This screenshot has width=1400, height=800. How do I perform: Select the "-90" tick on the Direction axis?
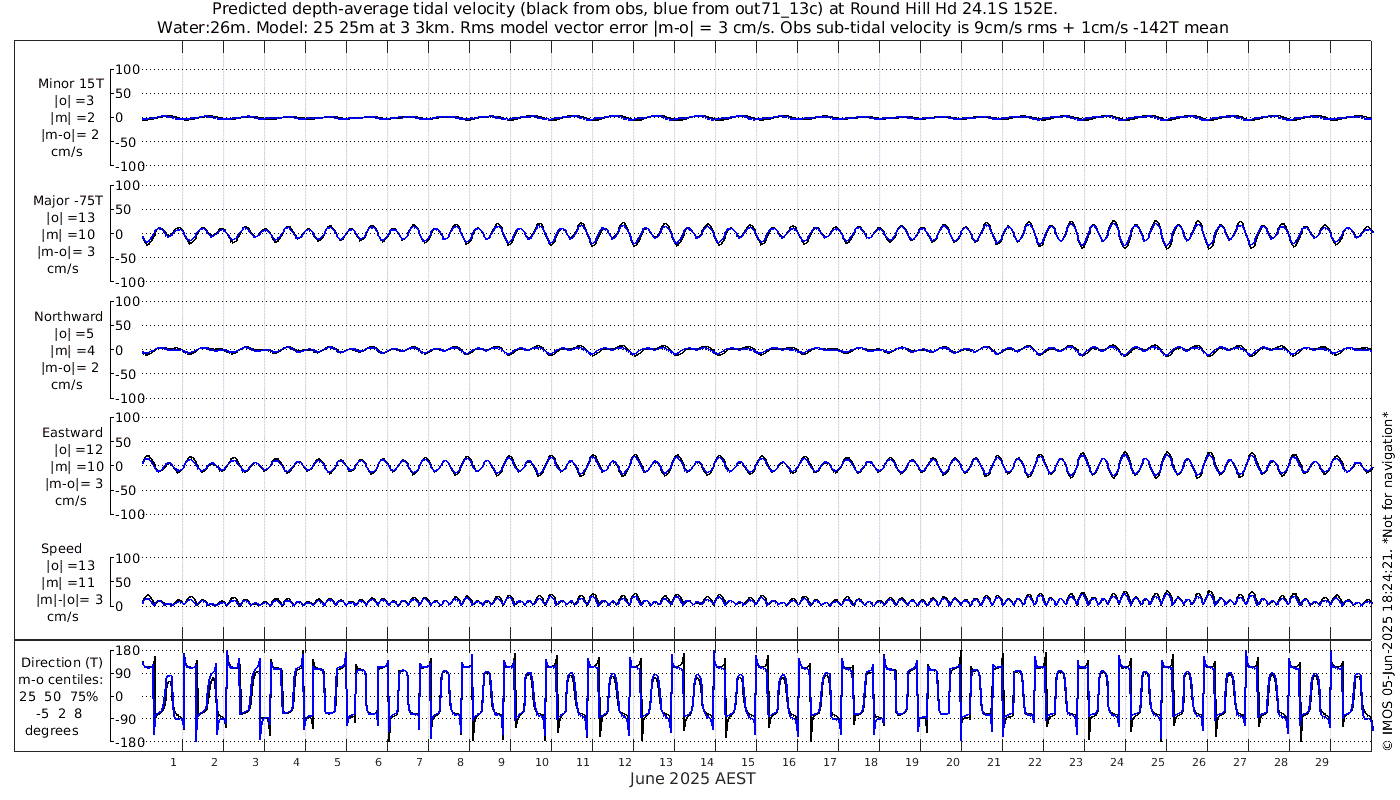pos(126,719)
